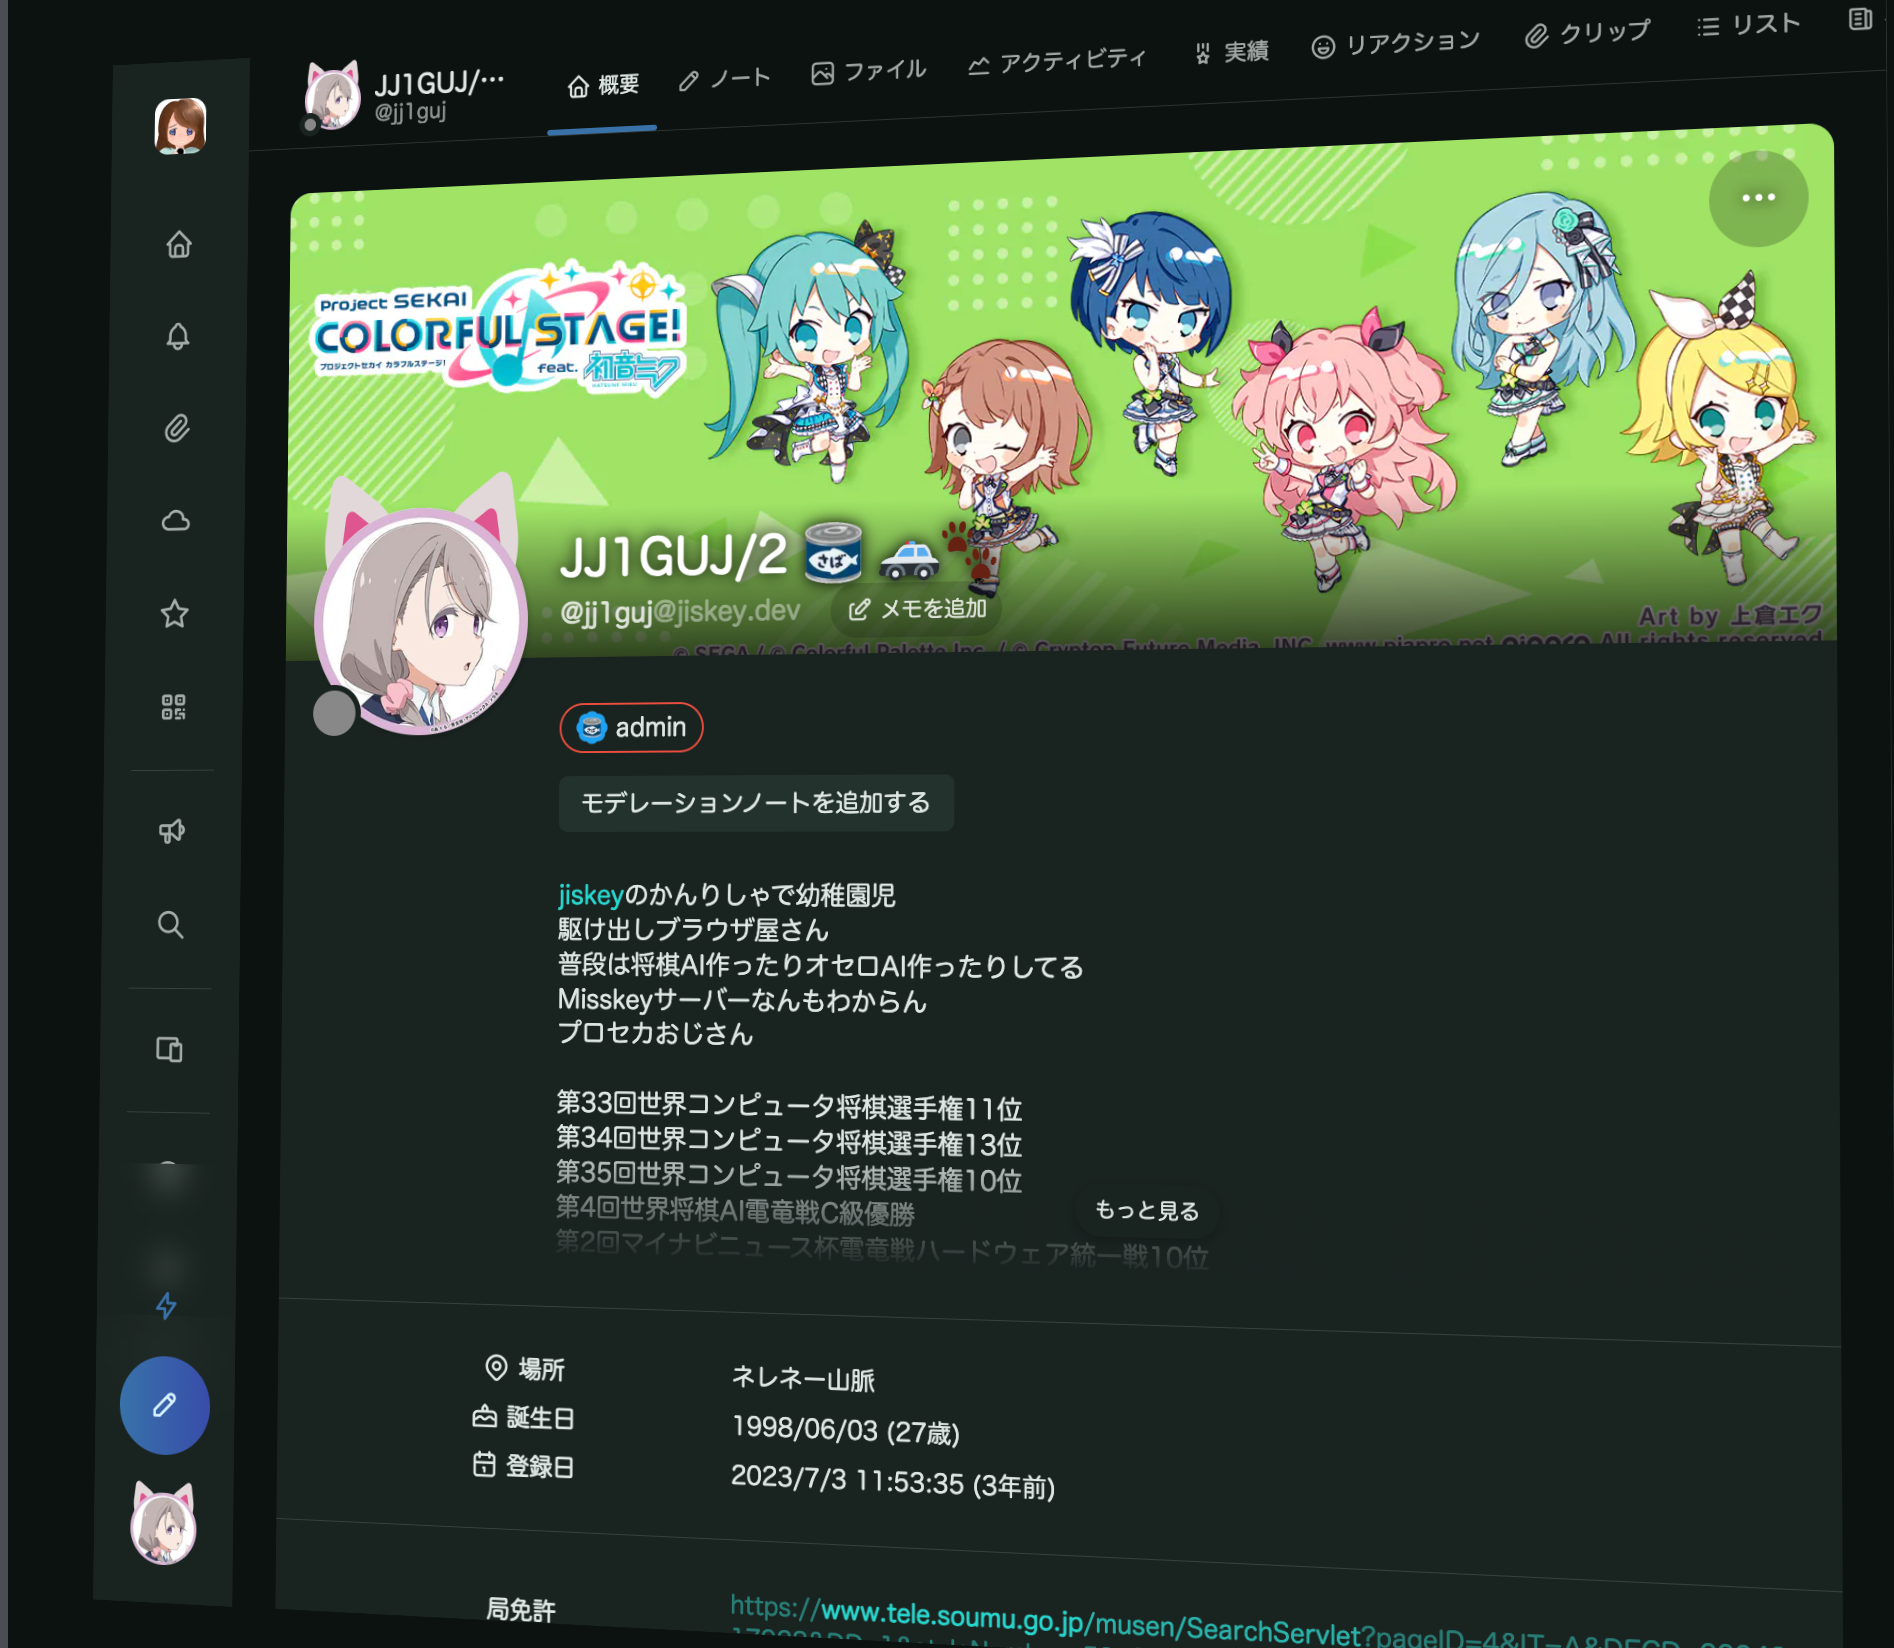Click the lightning bolt icon in the sidebar
This screenshot has width=1894, height=1648.
(x=167, y=1306)
